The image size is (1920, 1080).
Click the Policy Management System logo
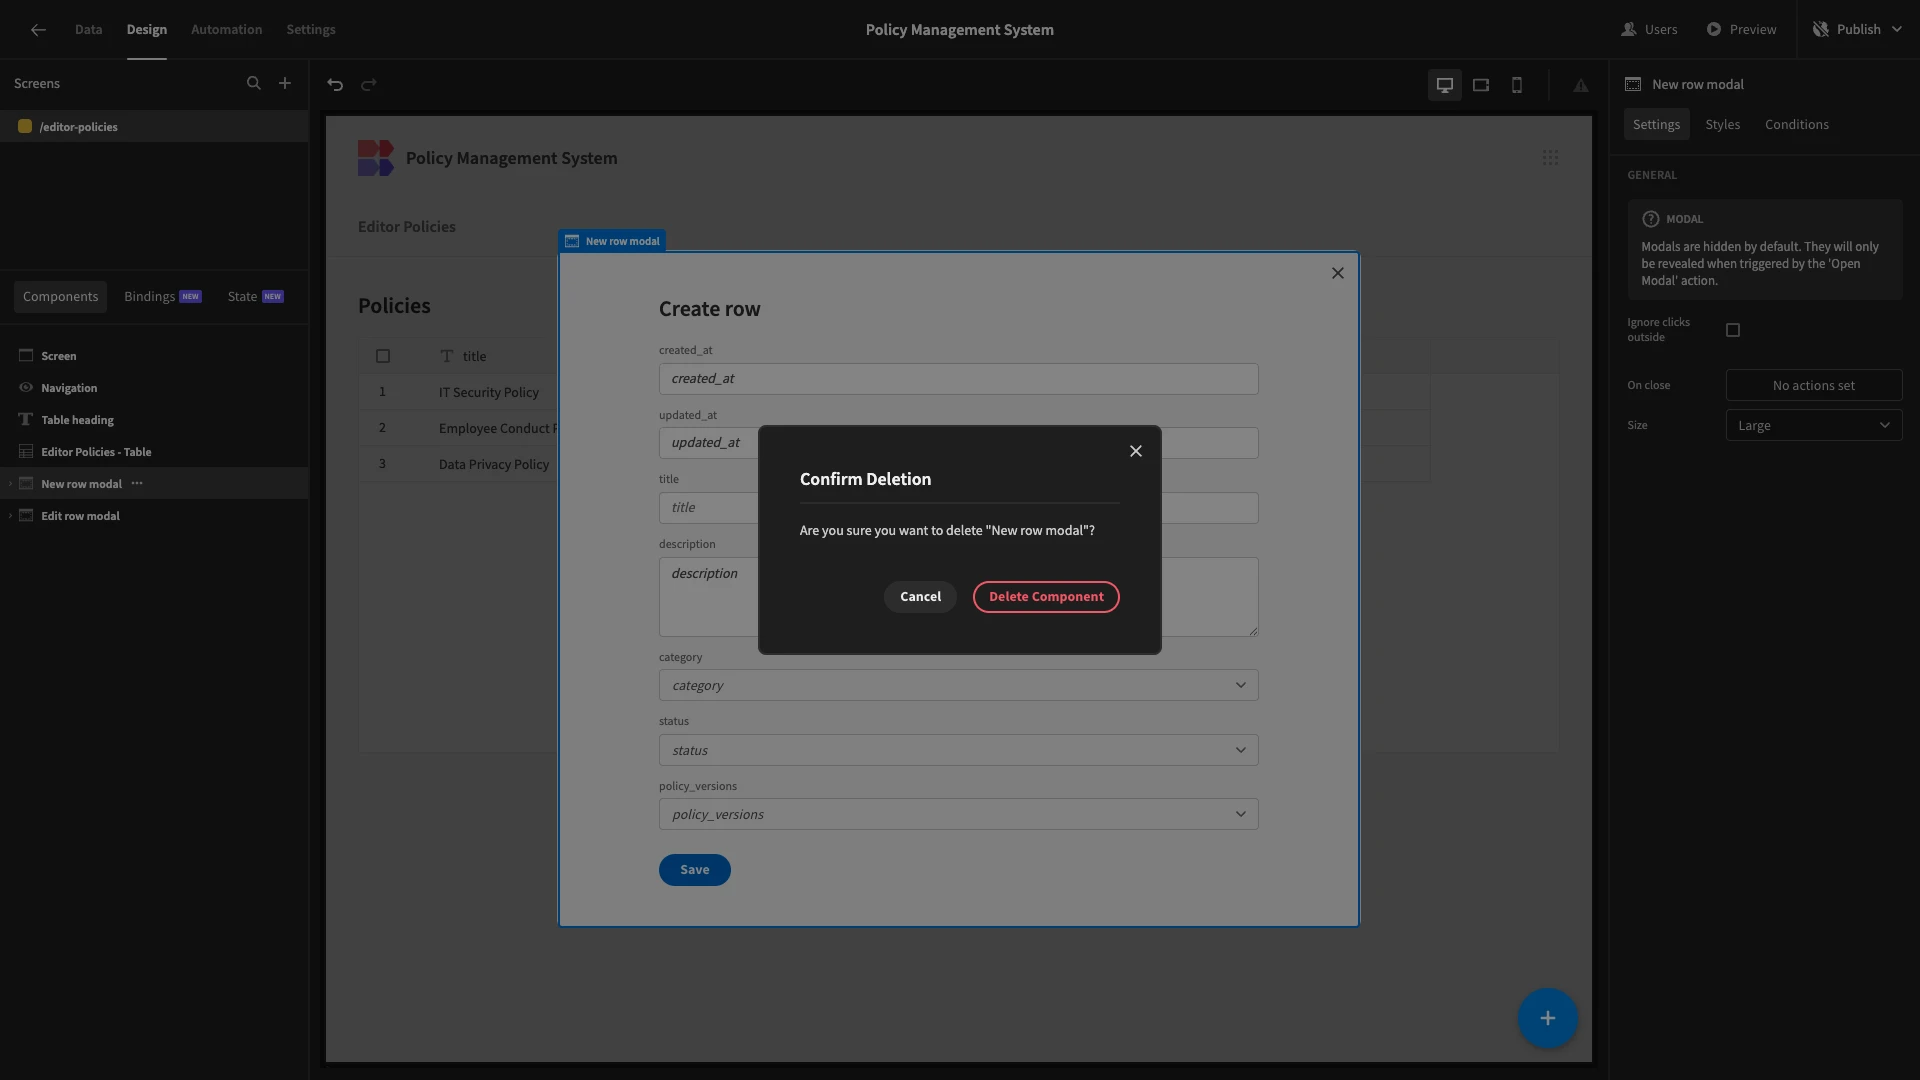click(376, 158)
